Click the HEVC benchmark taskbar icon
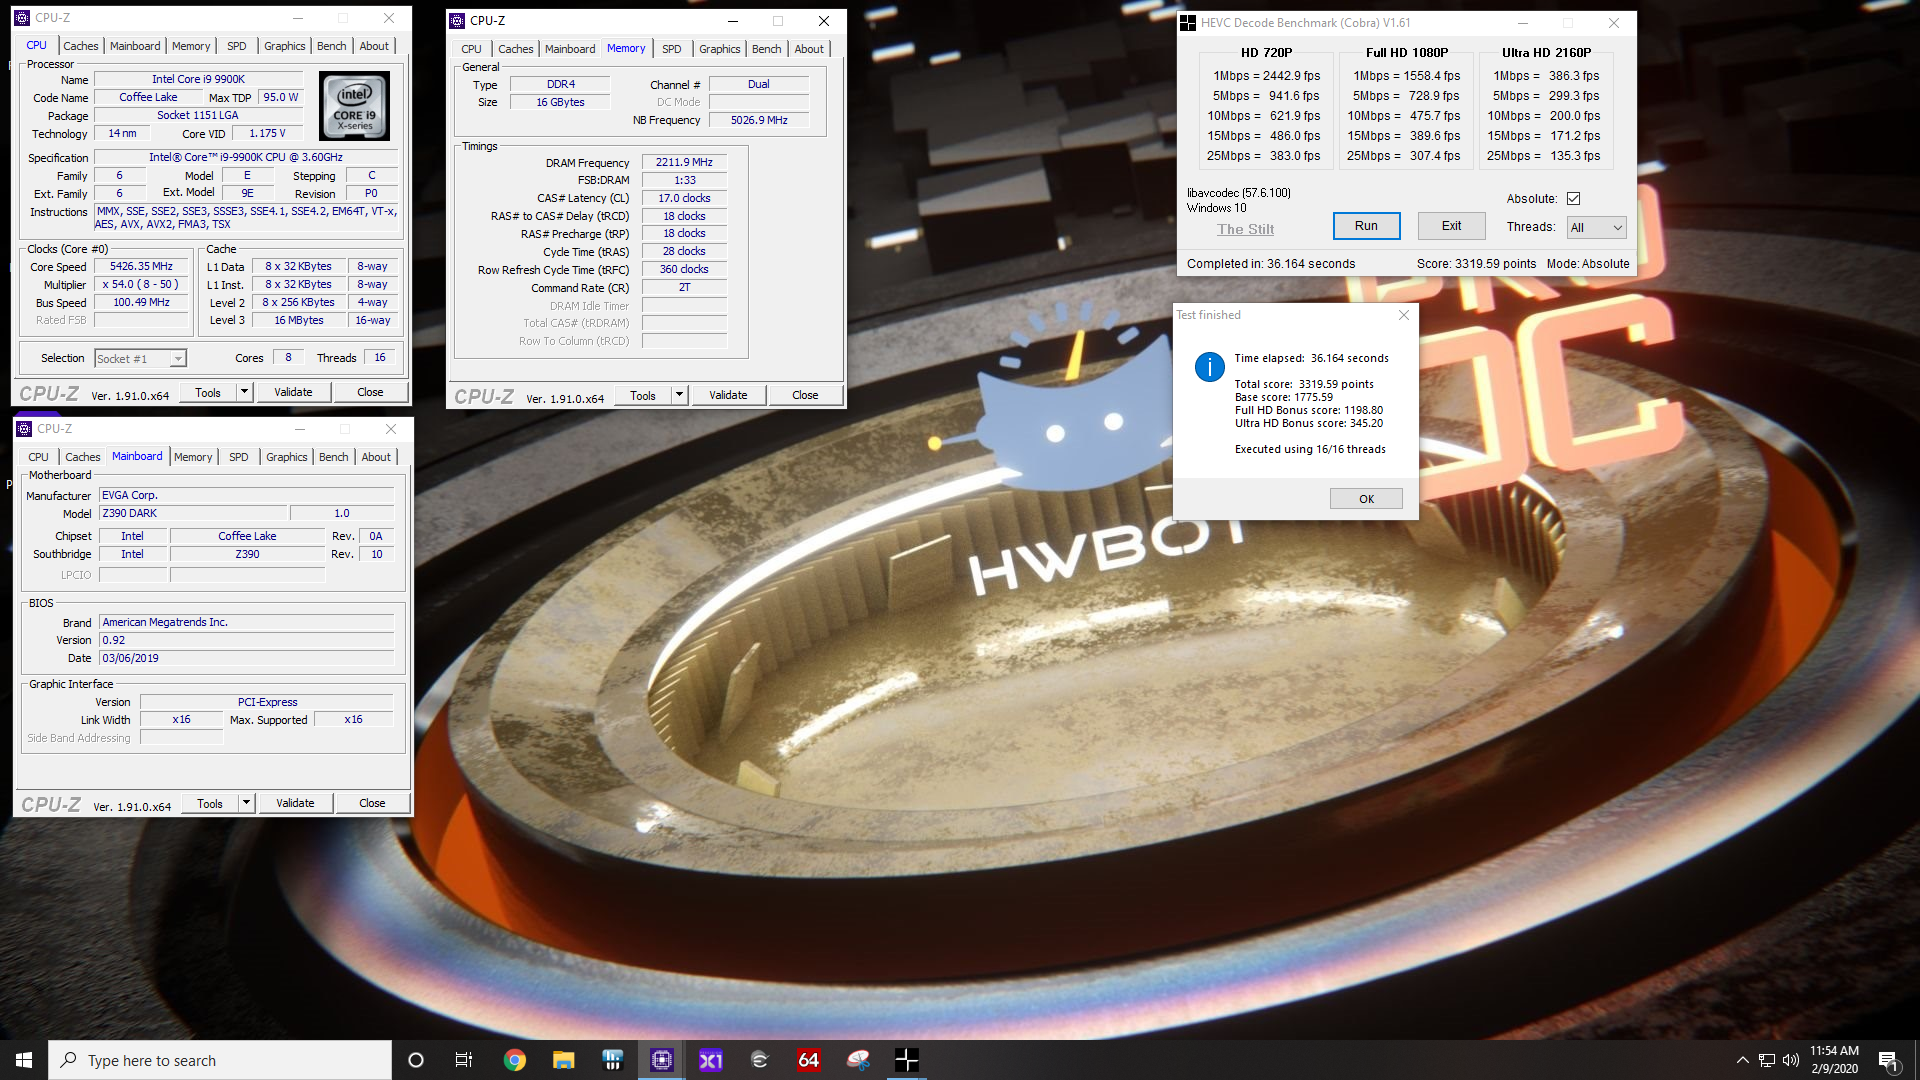 [x=907, y=1060]
